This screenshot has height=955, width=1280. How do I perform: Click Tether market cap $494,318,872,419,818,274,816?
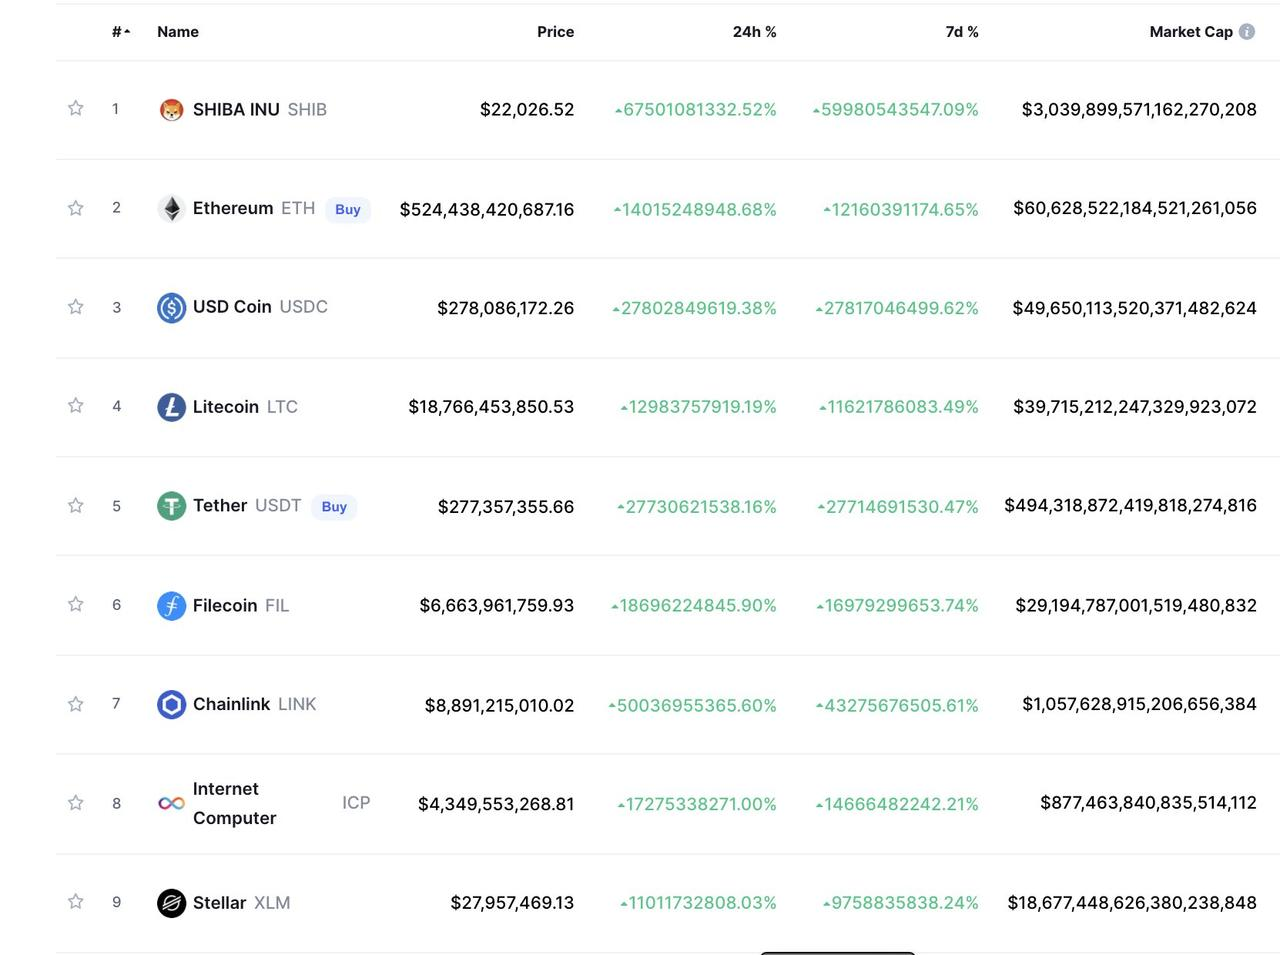[x=1131, y=506]
